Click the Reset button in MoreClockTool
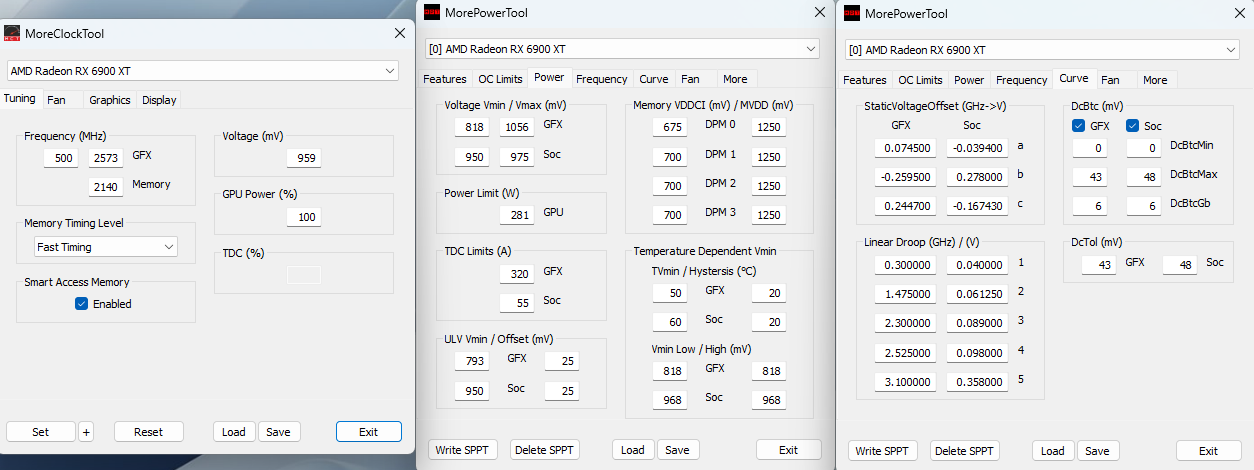This screenshot has width=1254, height=470. [x=149, y=432]
